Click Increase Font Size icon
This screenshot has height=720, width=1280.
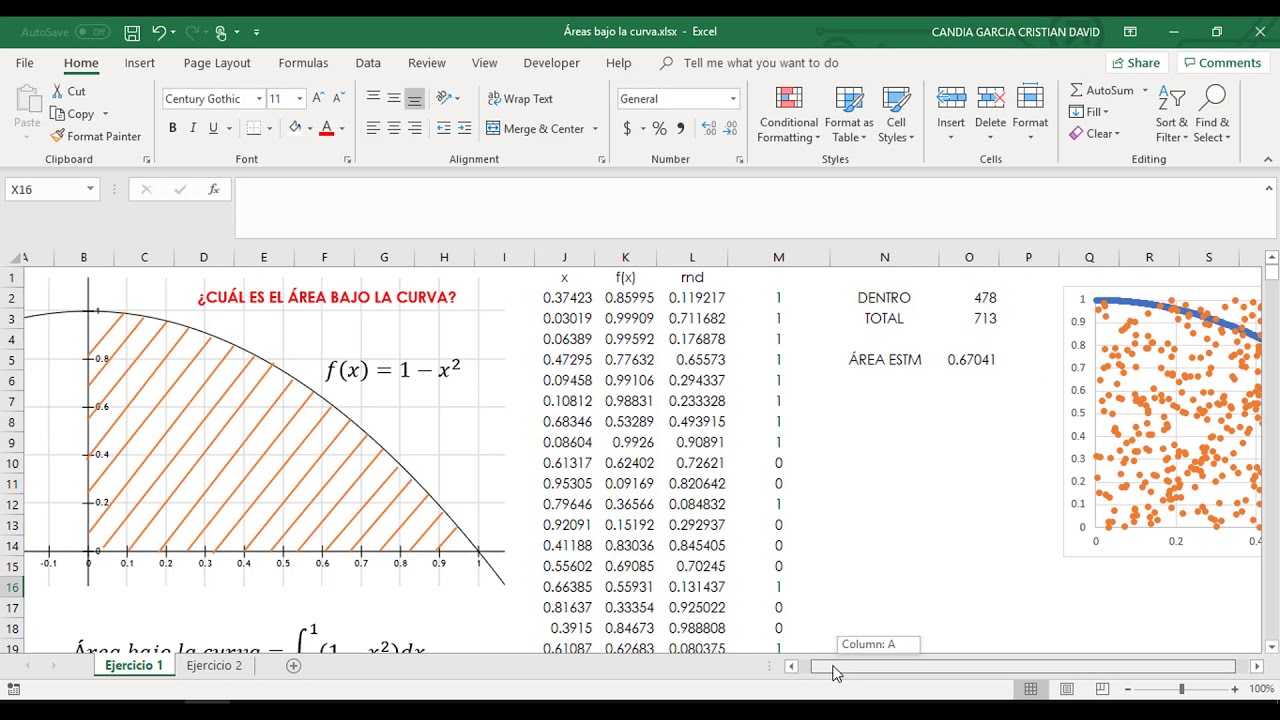318,98
